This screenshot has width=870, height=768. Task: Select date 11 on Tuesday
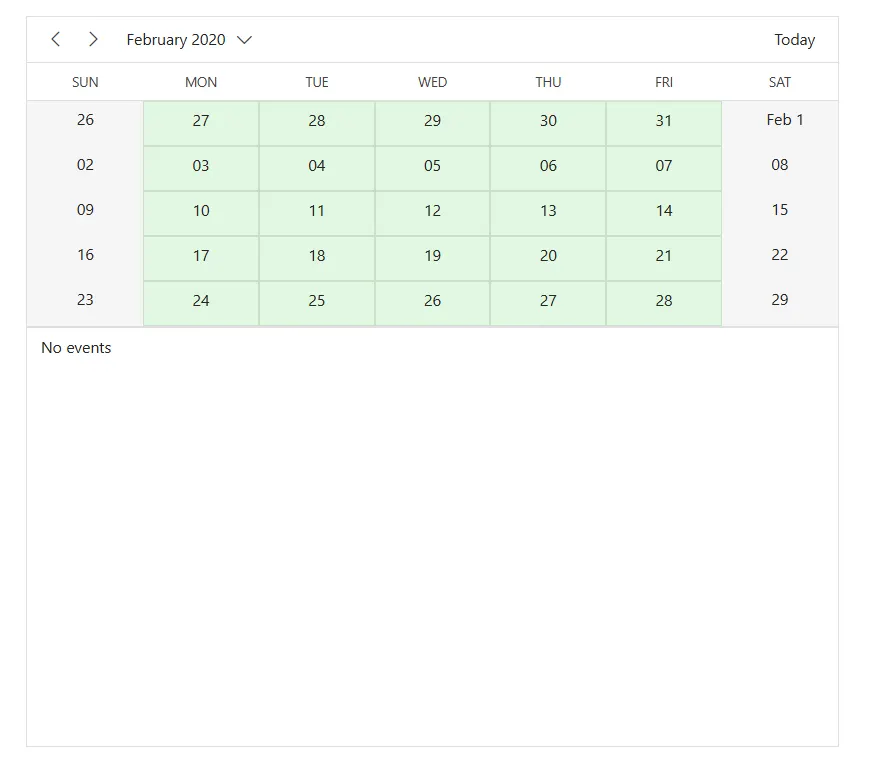tap(317, 213)
